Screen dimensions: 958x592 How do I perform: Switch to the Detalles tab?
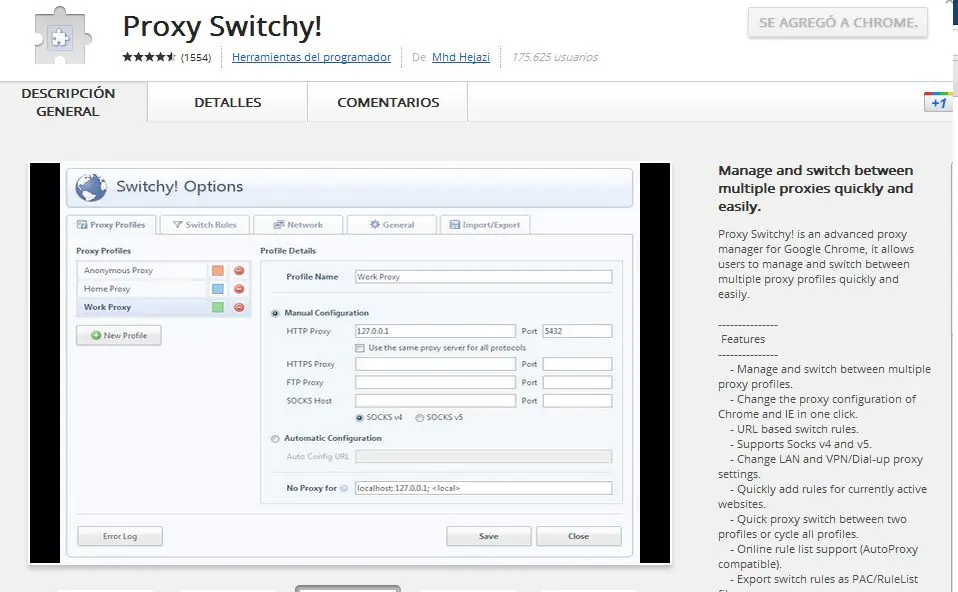coord(227,102)
